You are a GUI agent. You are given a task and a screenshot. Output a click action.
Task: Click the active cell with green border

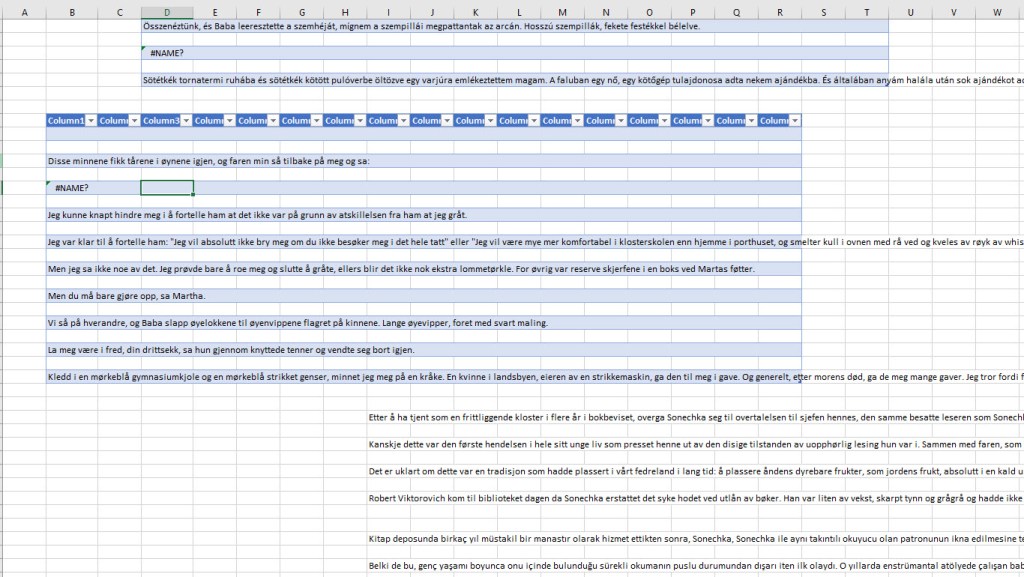pos(167,188)
